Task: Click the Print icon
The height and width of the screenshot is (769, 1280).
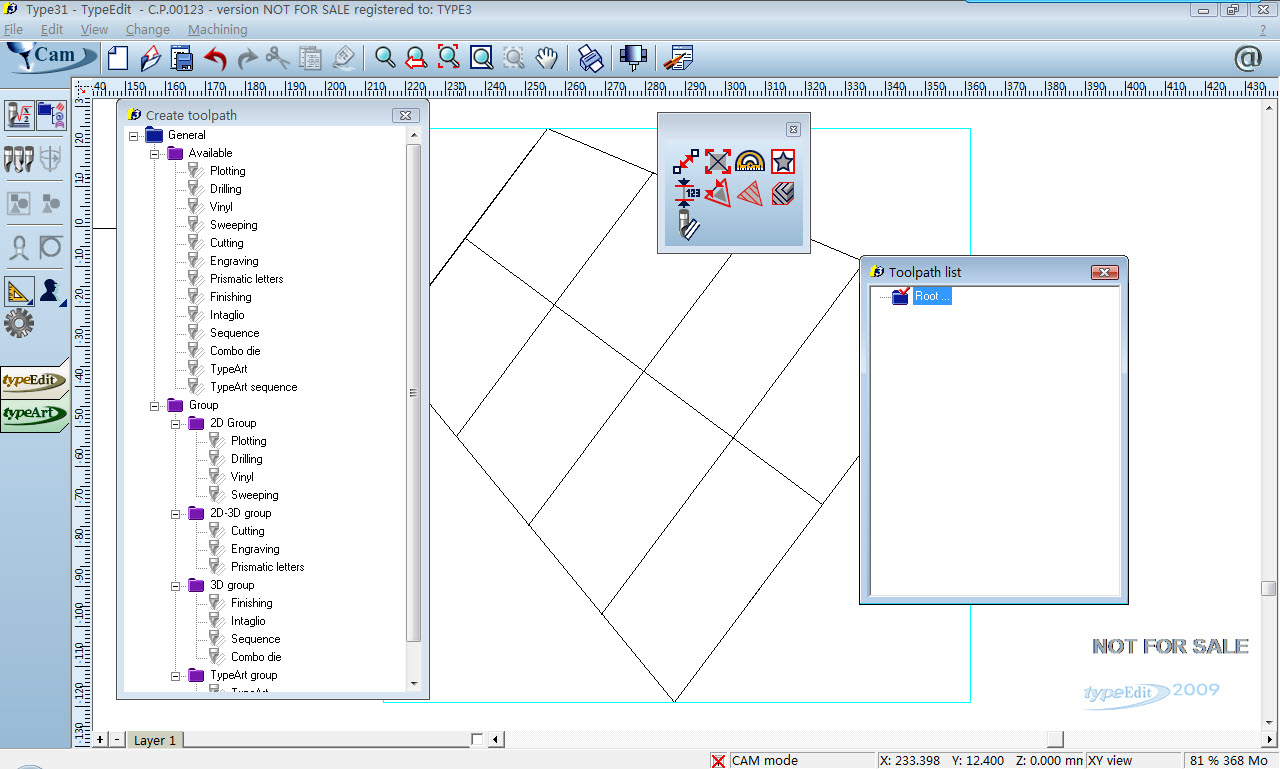Action: [x=591, y=58]
